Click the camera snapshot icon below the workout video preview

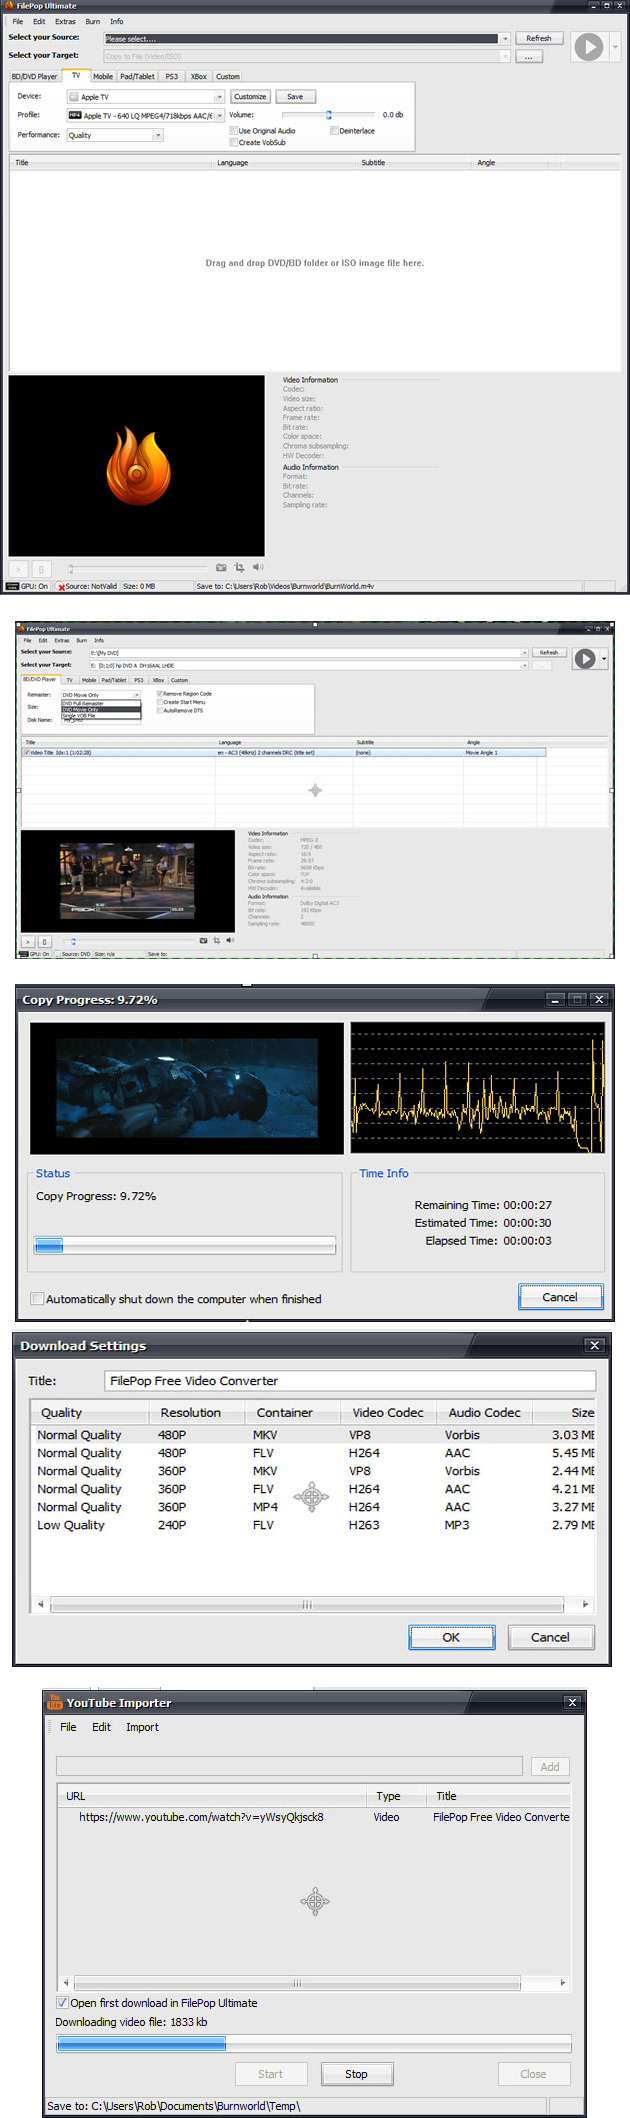point(204,940)
